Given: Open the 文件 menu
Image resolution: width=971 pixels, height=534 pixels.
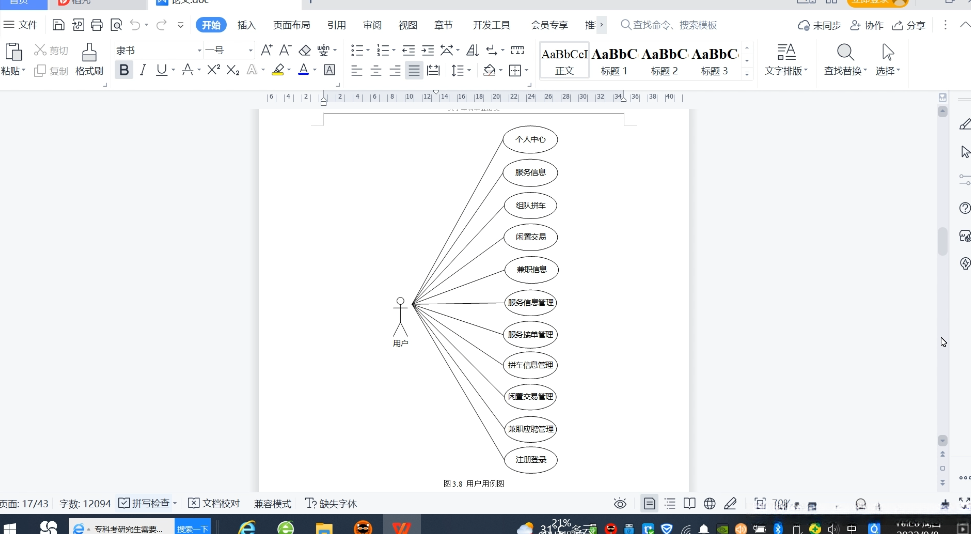Looking at the screenshot, I should pyautogui.click(x=20, y=25).
